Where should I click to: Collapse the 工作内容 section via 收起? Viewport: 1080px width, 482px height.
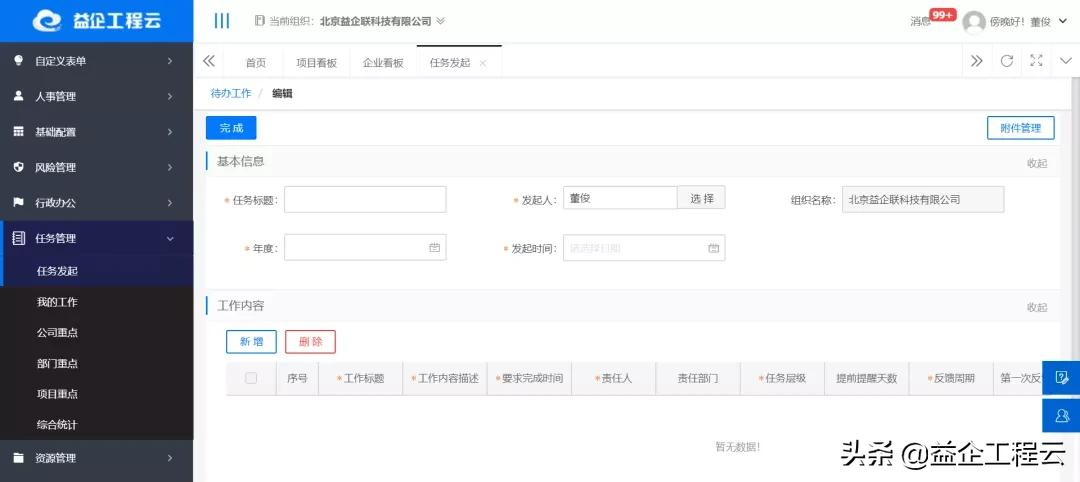pyautogui.click(x=1037, y=307)
